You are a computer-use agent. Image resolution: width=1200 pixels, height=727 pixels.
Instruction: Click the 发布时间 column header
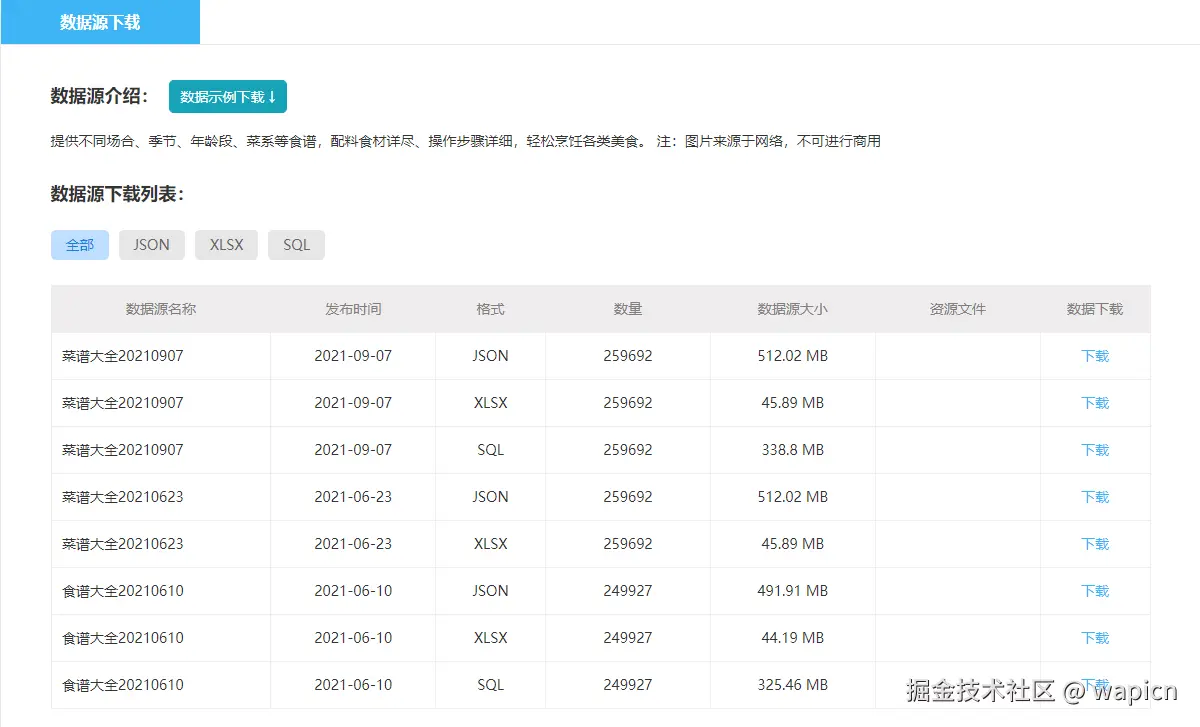(352, 309)
